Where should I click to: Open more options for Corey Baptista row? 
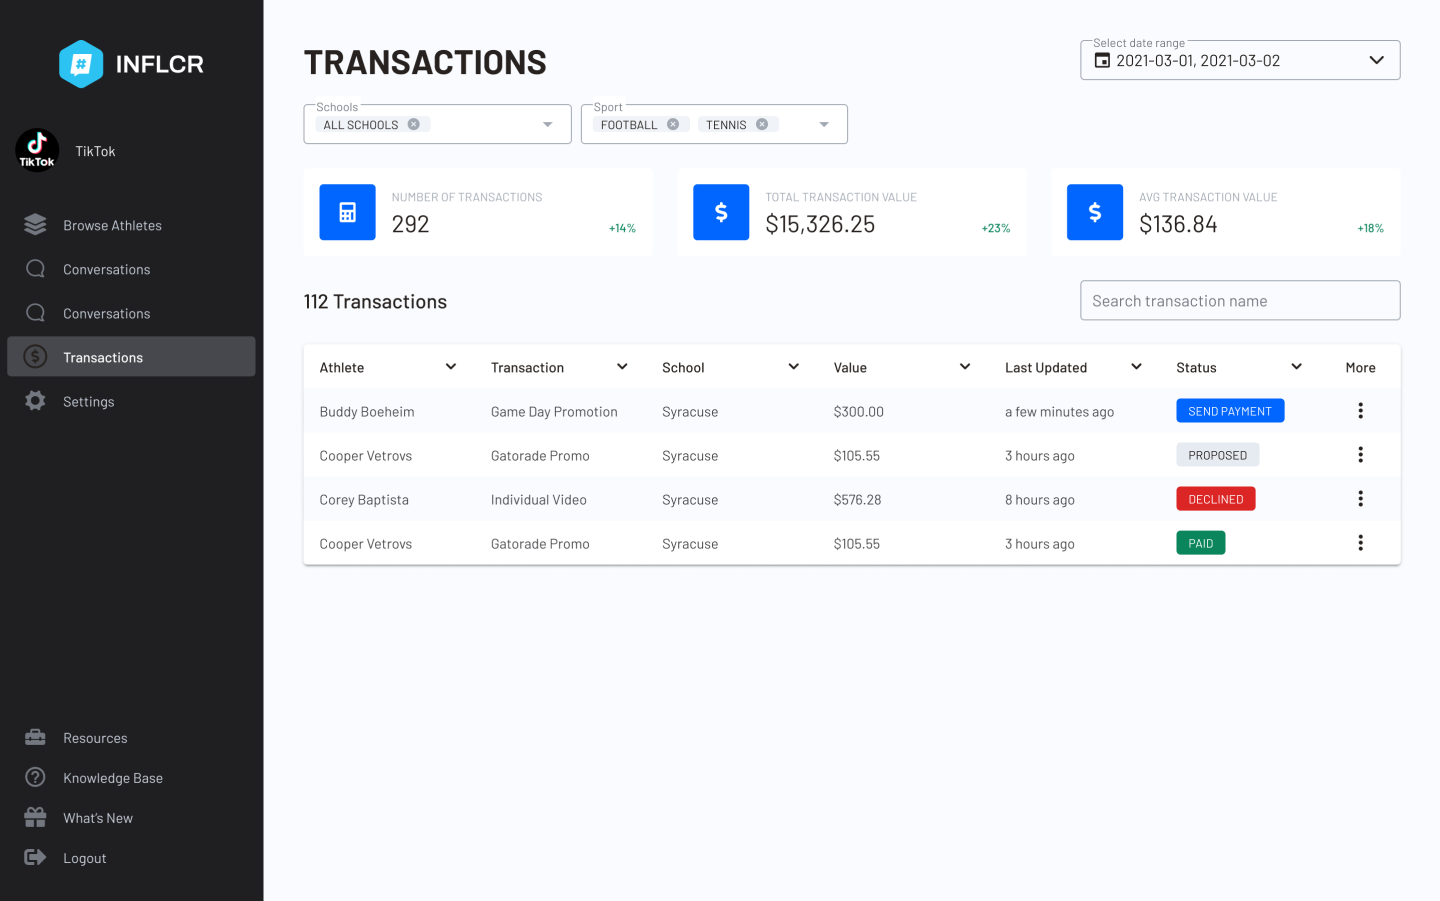click(1360, 499)
